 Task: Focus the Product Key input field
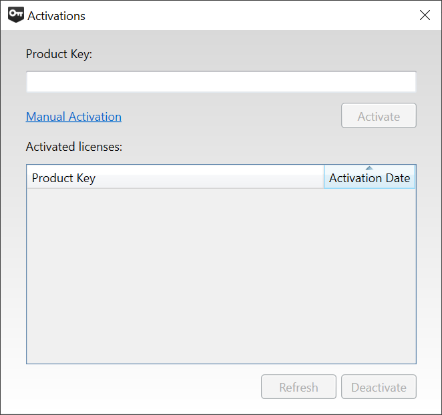(221, 81)
